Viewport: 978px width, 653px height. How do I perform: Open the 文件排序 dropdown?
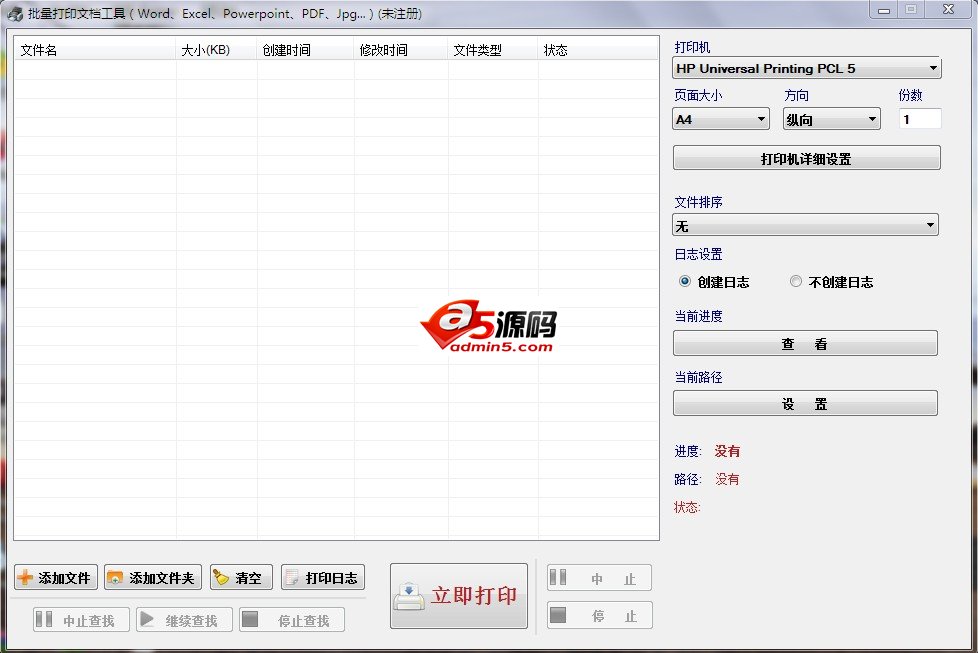pyautogui.click(x=805, y=225)
